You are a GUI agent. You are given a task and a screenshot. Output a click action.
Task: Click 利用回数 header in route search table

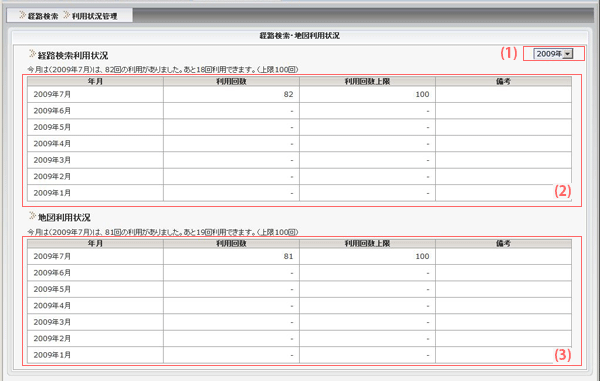[x=231, y=81]
